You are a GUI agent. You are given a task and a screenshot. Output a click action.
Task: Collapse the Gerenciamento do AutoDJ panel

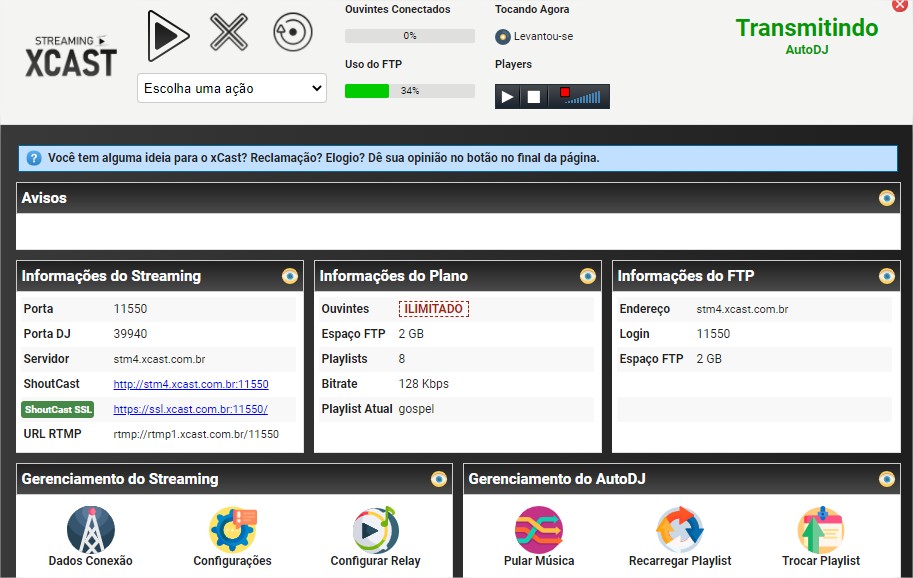887,479
